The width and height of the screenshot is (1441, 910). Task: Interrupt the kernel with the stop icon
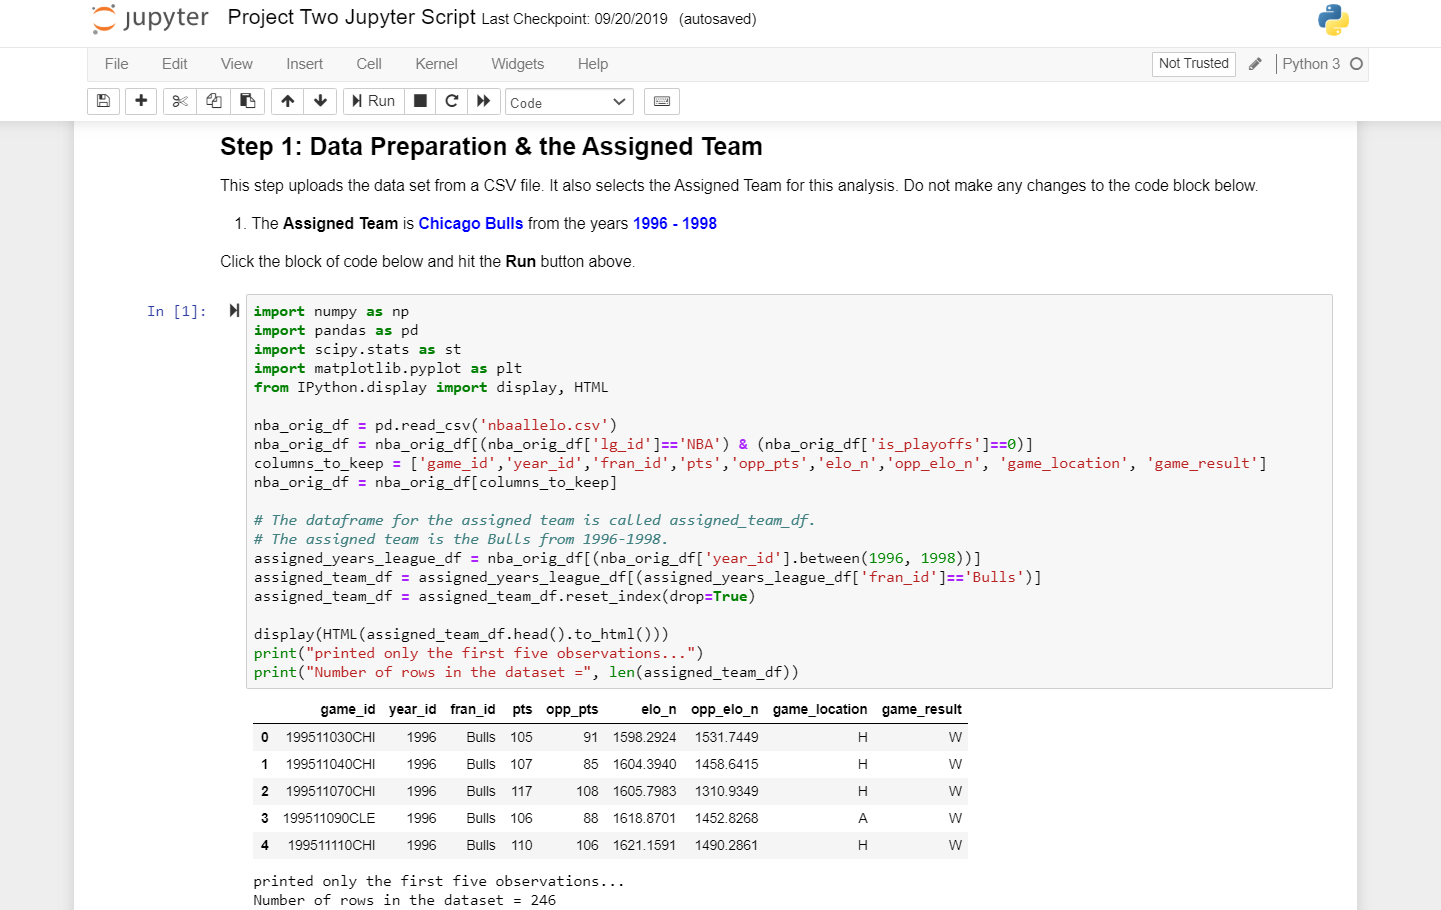tap(420, 101)
